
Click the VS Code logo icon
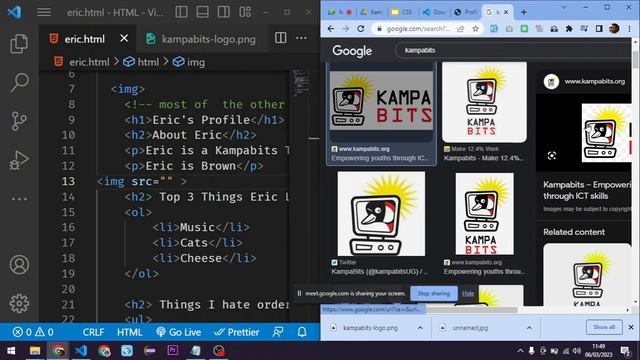(14, 12)
